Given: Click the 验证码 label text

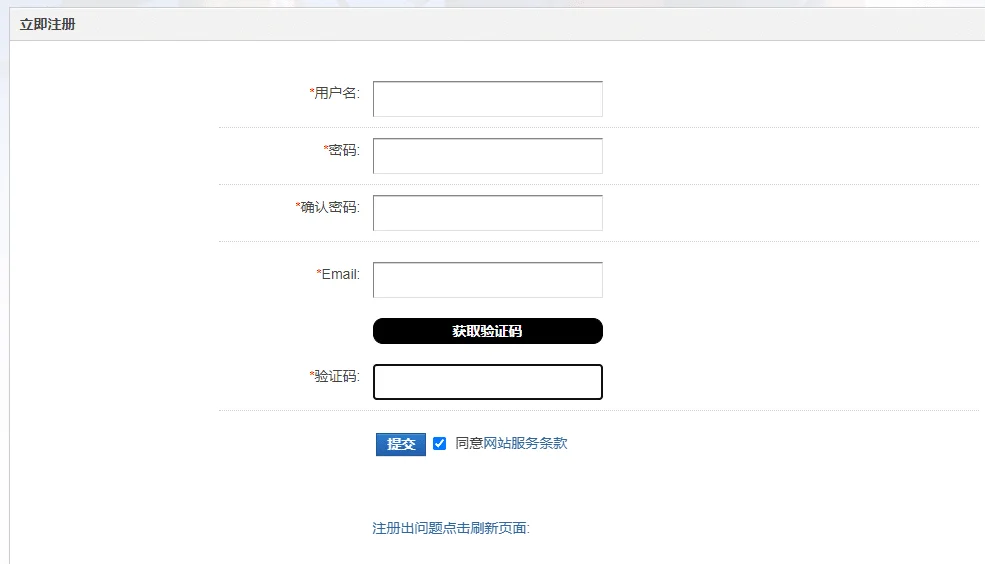Looking at the screenshot, I should (337, 376).
